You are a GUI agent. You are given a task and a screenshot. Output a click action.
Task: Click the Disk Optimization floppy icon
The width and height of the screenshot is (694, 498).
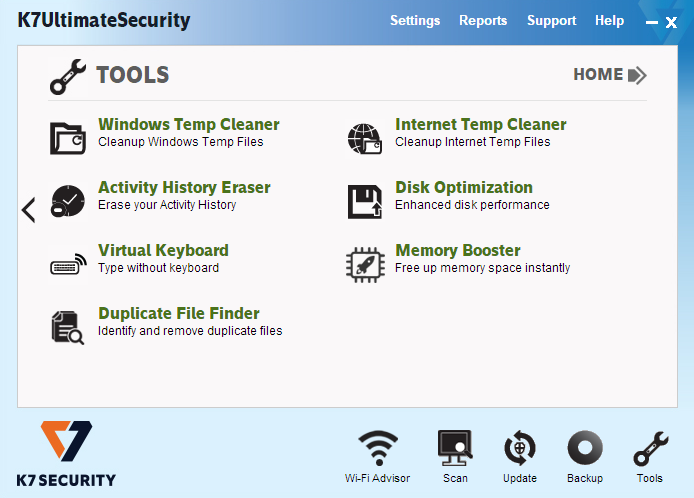point(365,202)
